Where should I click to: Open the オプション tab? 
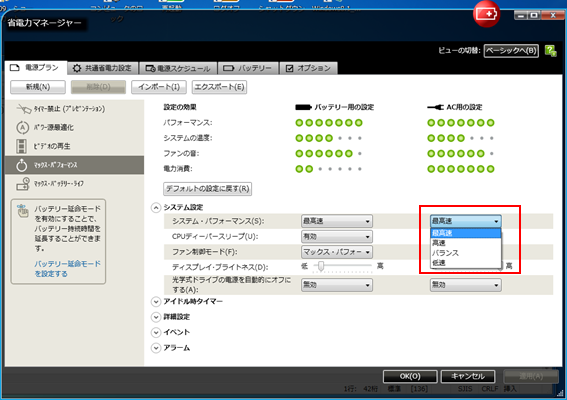click(308, 68)
